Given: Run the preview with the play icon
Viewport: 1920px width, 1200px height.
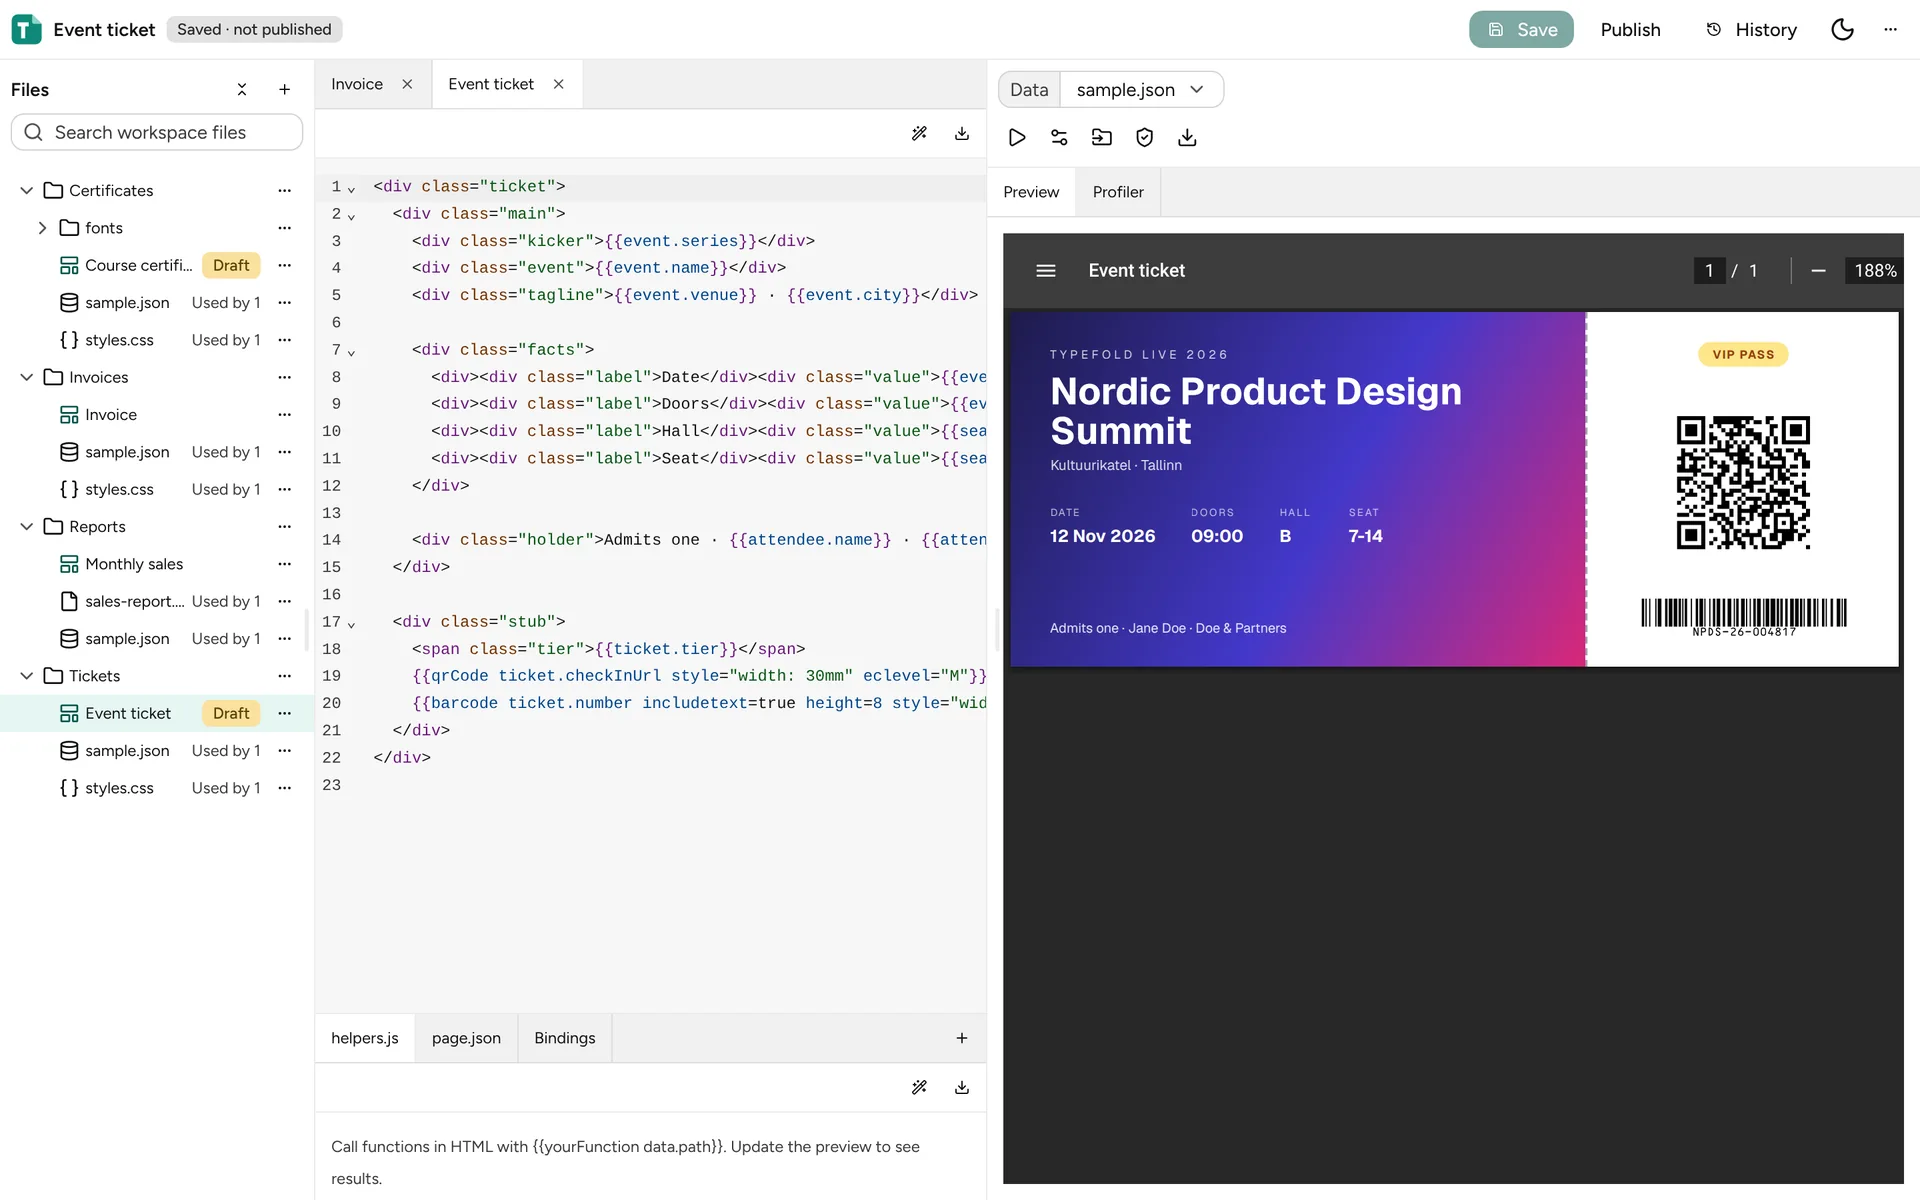Looking at the screenshot, I should coord(1017,138).
